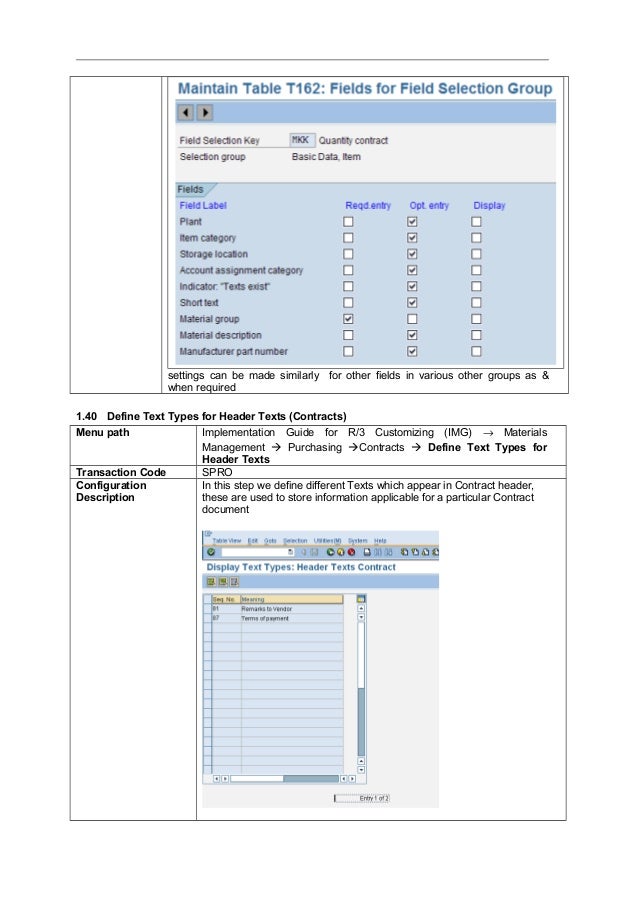
Task: Click the horizontal scrollbar under the table
Action: (284, 779)
